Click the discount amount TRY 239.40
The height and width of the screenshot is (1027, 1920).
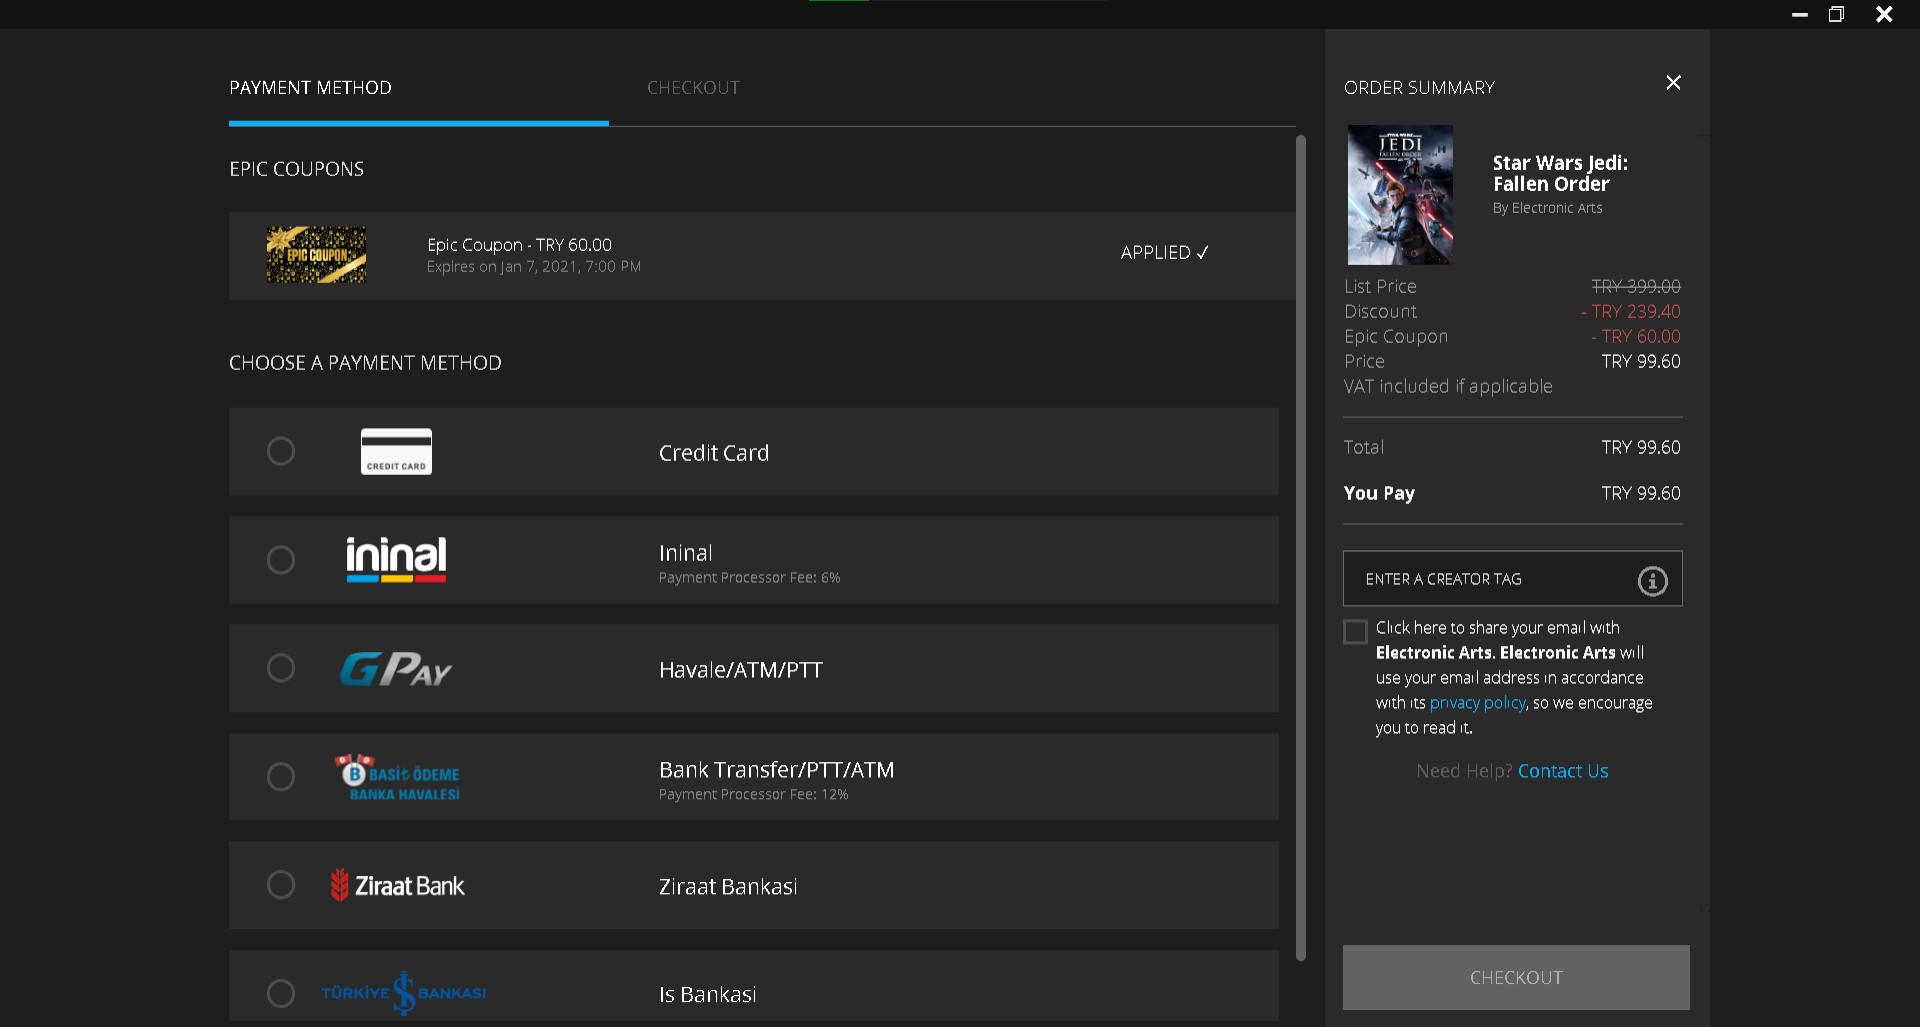tap(1631, 311)
